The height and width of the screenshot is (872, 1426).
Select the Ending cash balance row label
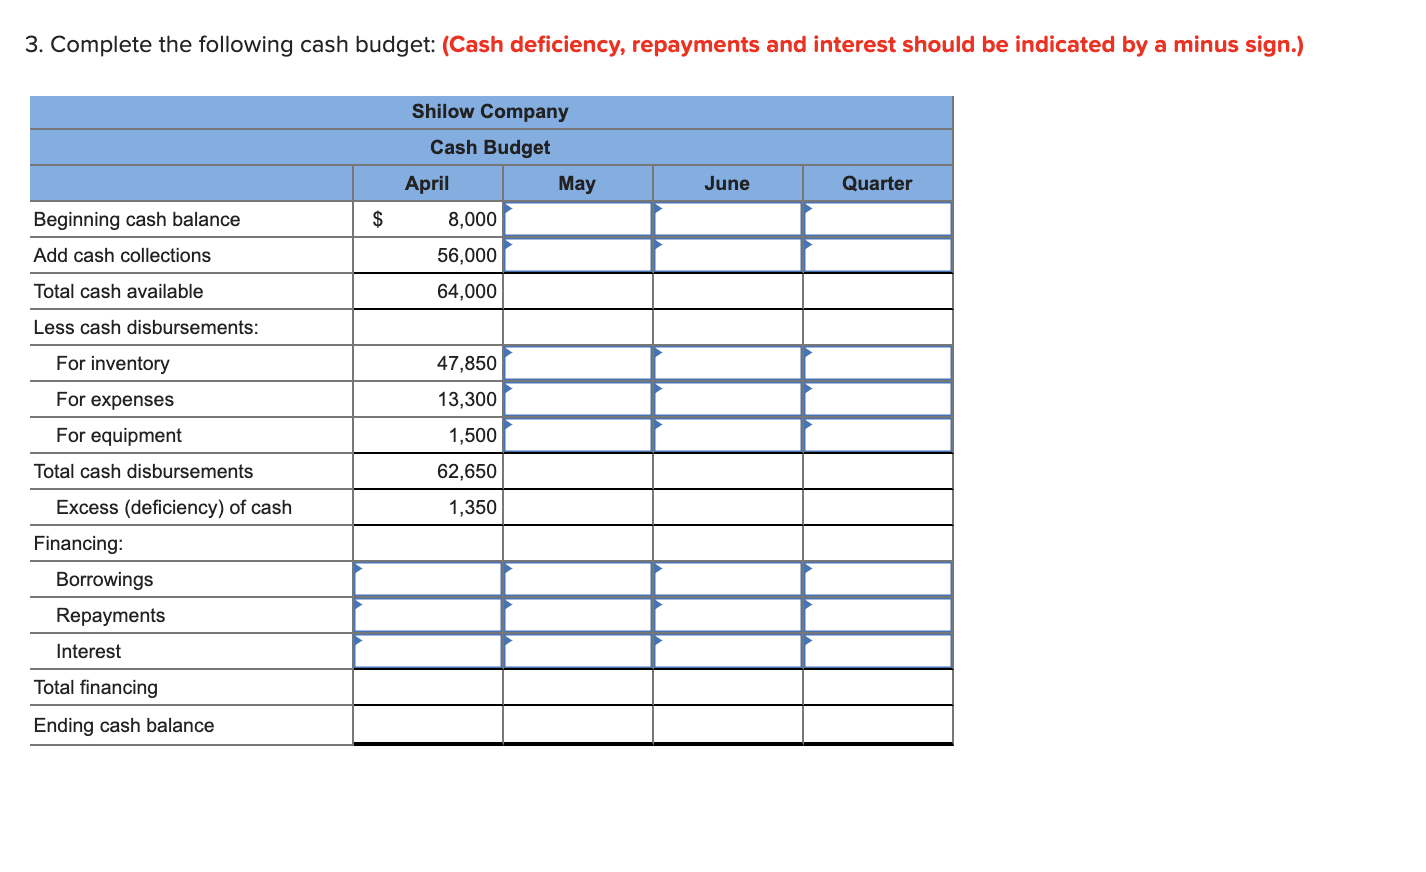(123, 725)
